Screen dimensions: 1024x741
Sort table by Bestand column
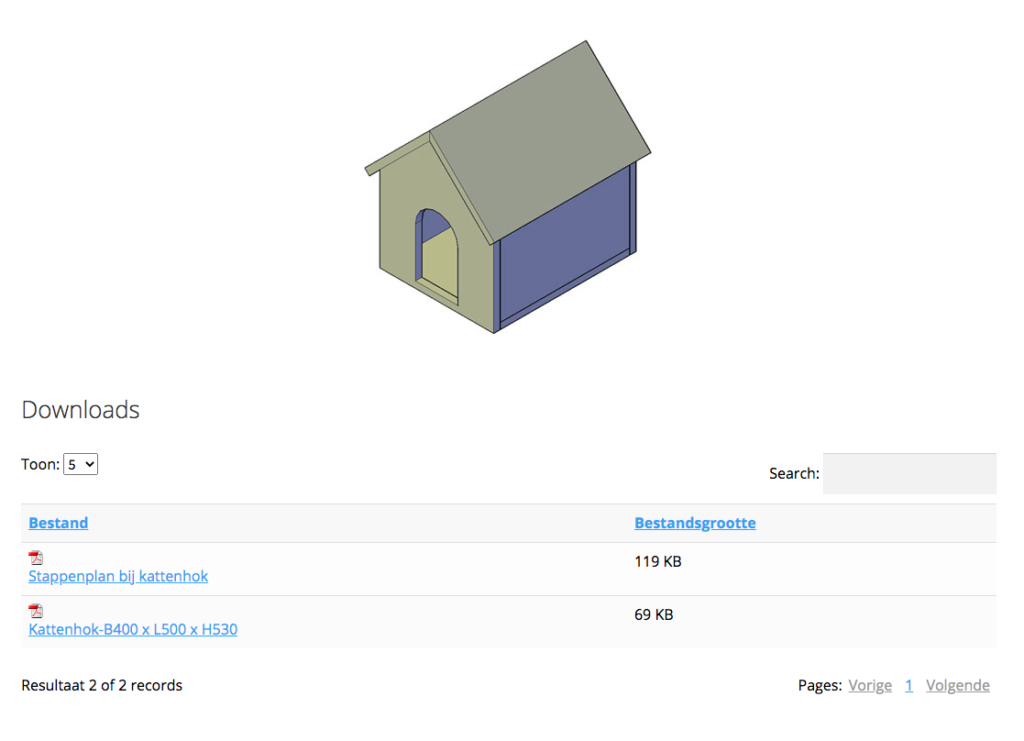(x=58, y=523)
